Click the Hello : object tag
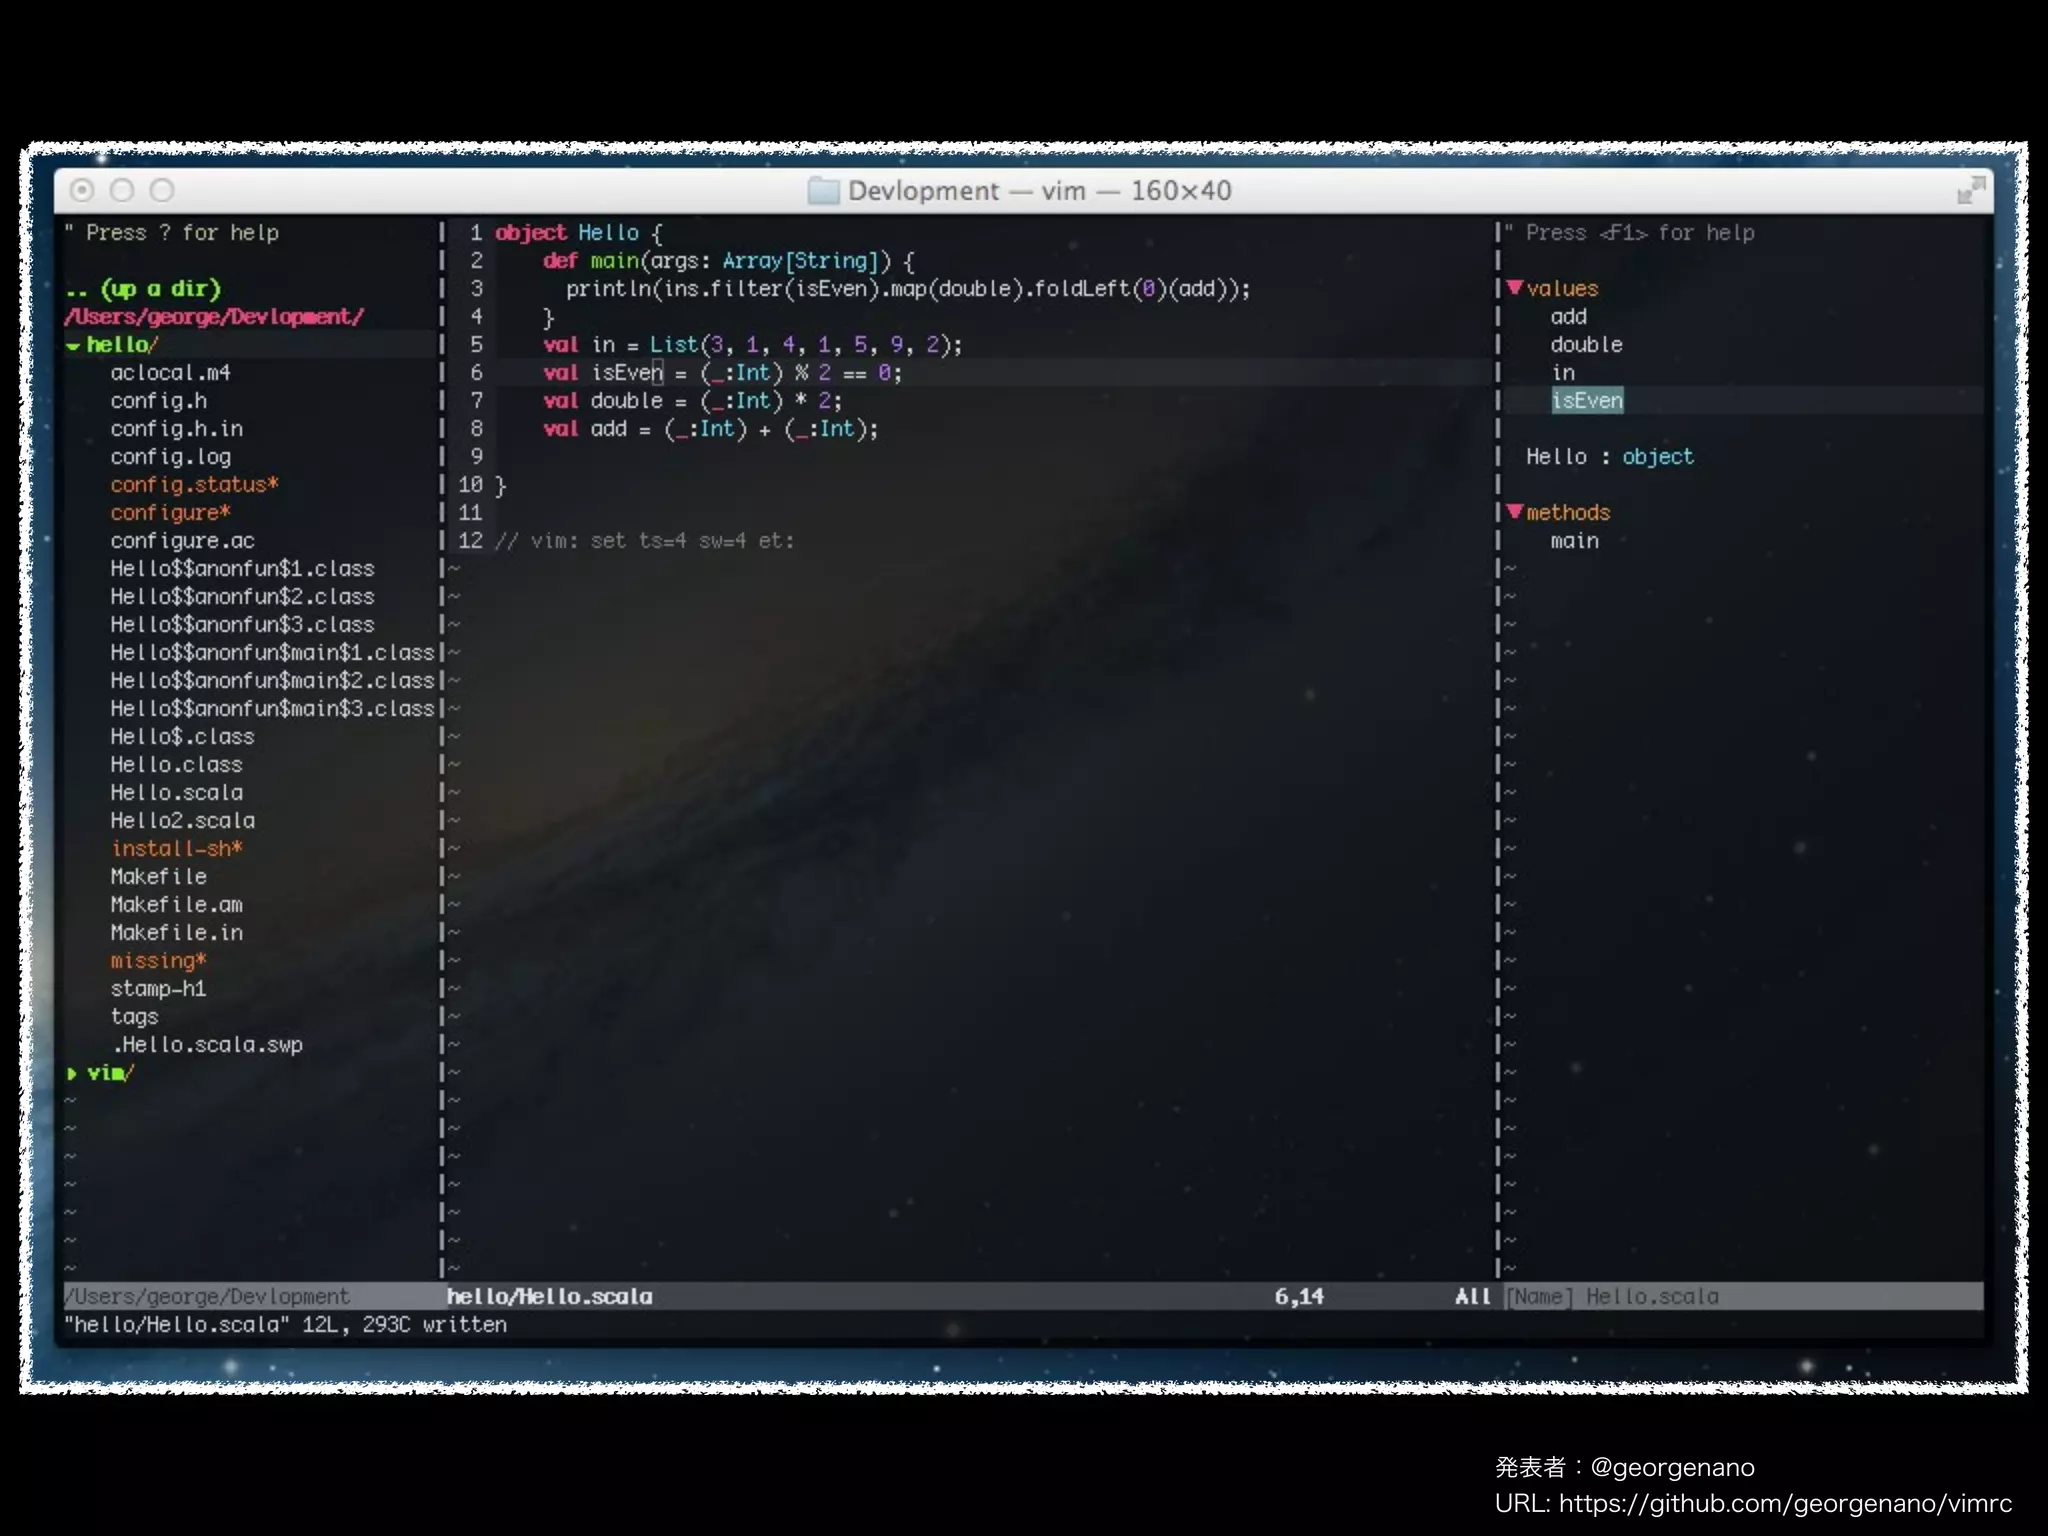 tap(1608, 457)
